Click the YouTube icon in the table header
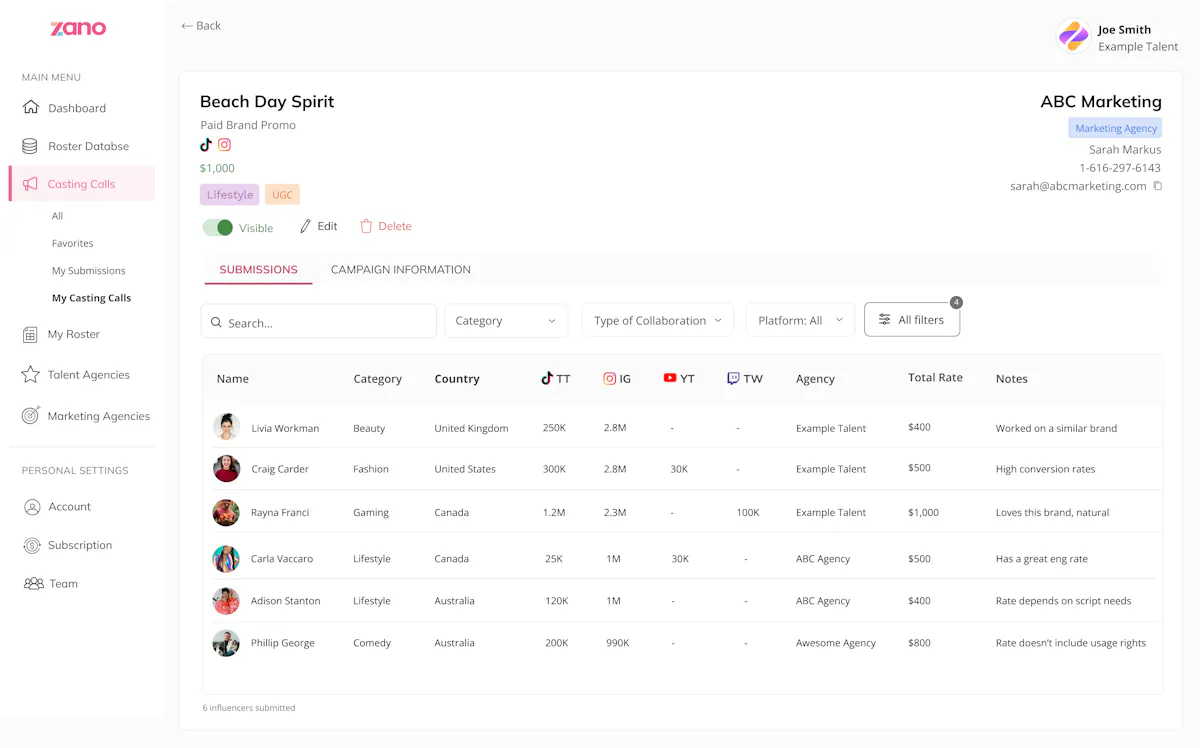 point(670,378)
